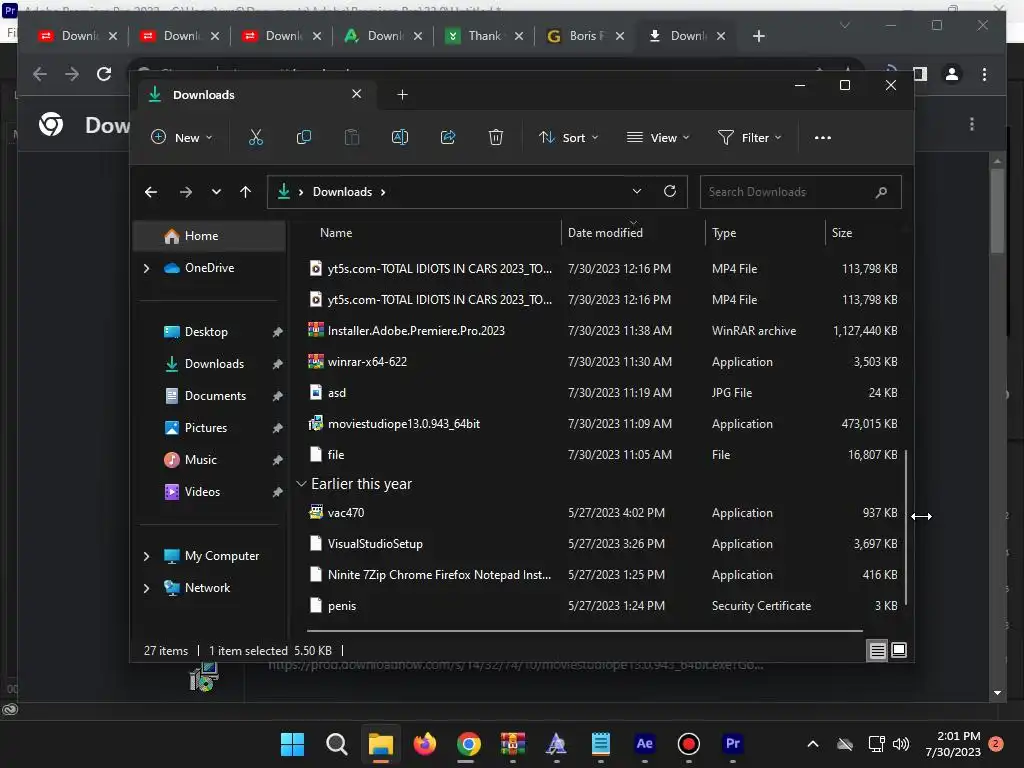Screen dimensions: 1024x768
Task: Expand Network in navigation pane
Action: [x=146, y=588]
